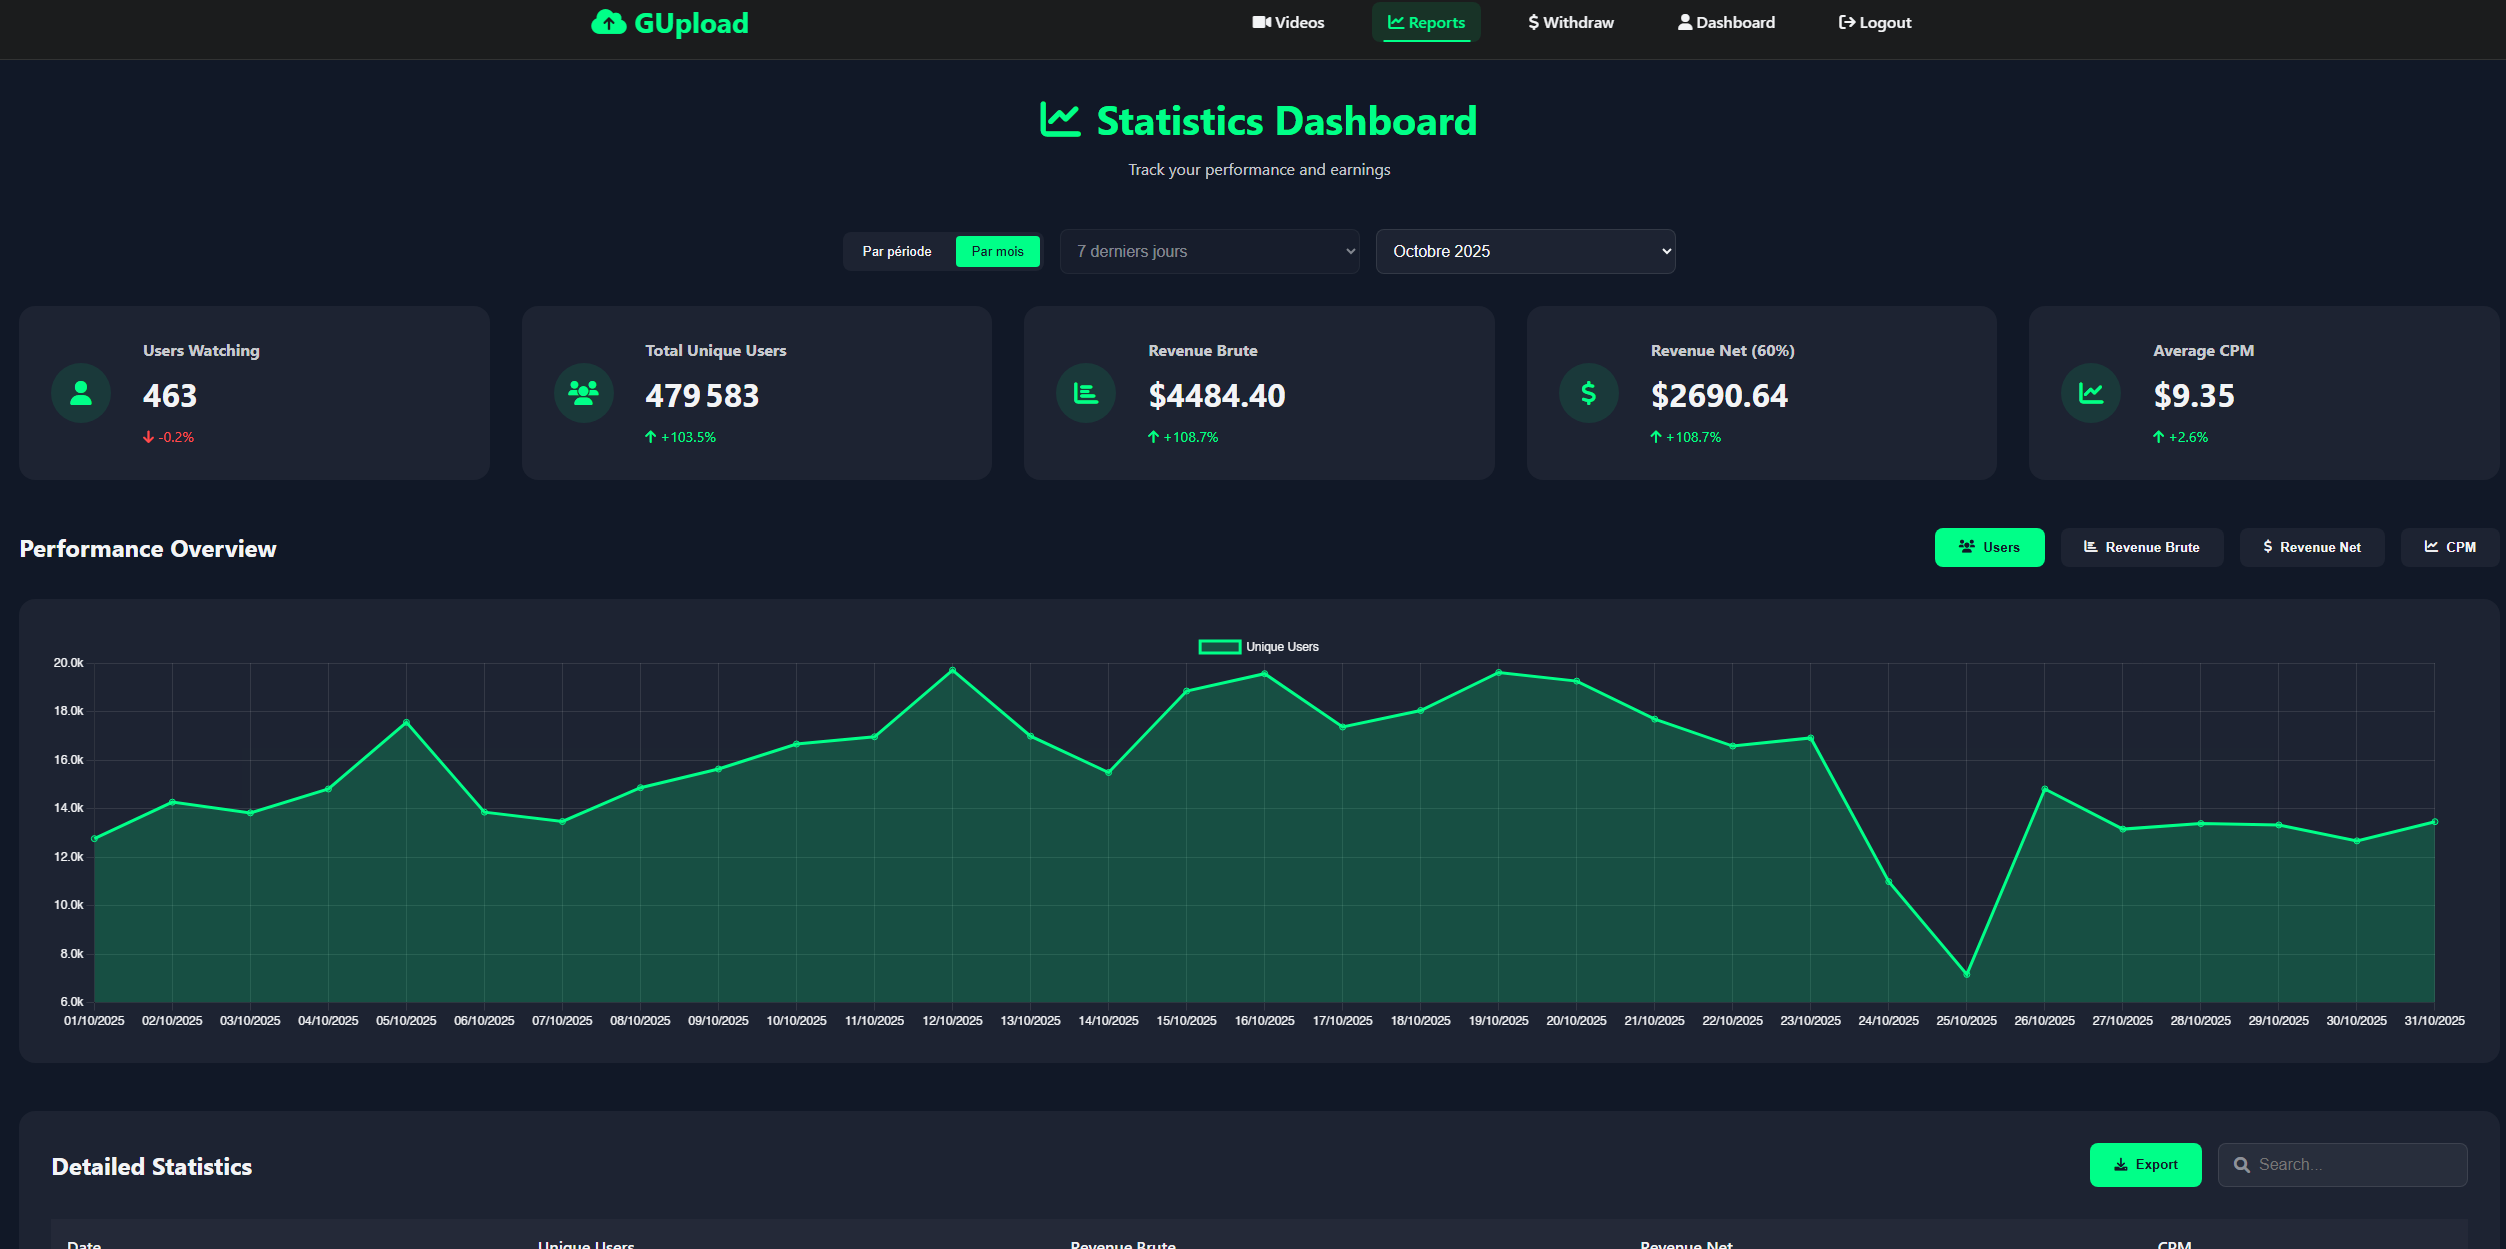Image resolution: width=2506 pixels, height=1249 pixels.
Task: Open the Videos navigation tab
Action: pyautogui.click(x=1288, y=23)
